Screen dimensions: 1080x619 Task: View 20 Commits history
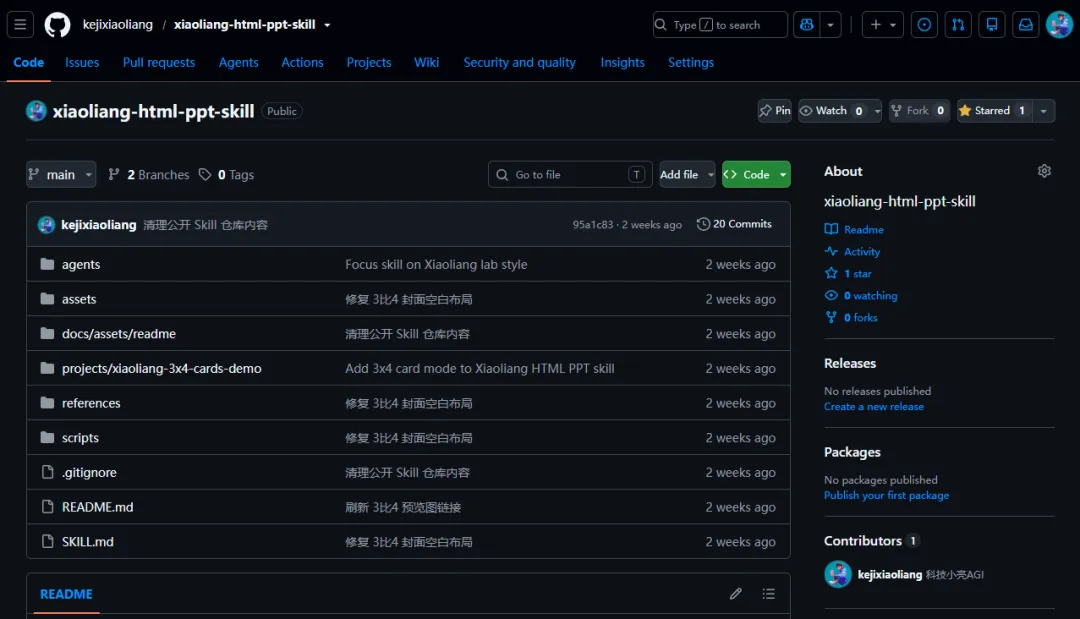click(734, 224)
